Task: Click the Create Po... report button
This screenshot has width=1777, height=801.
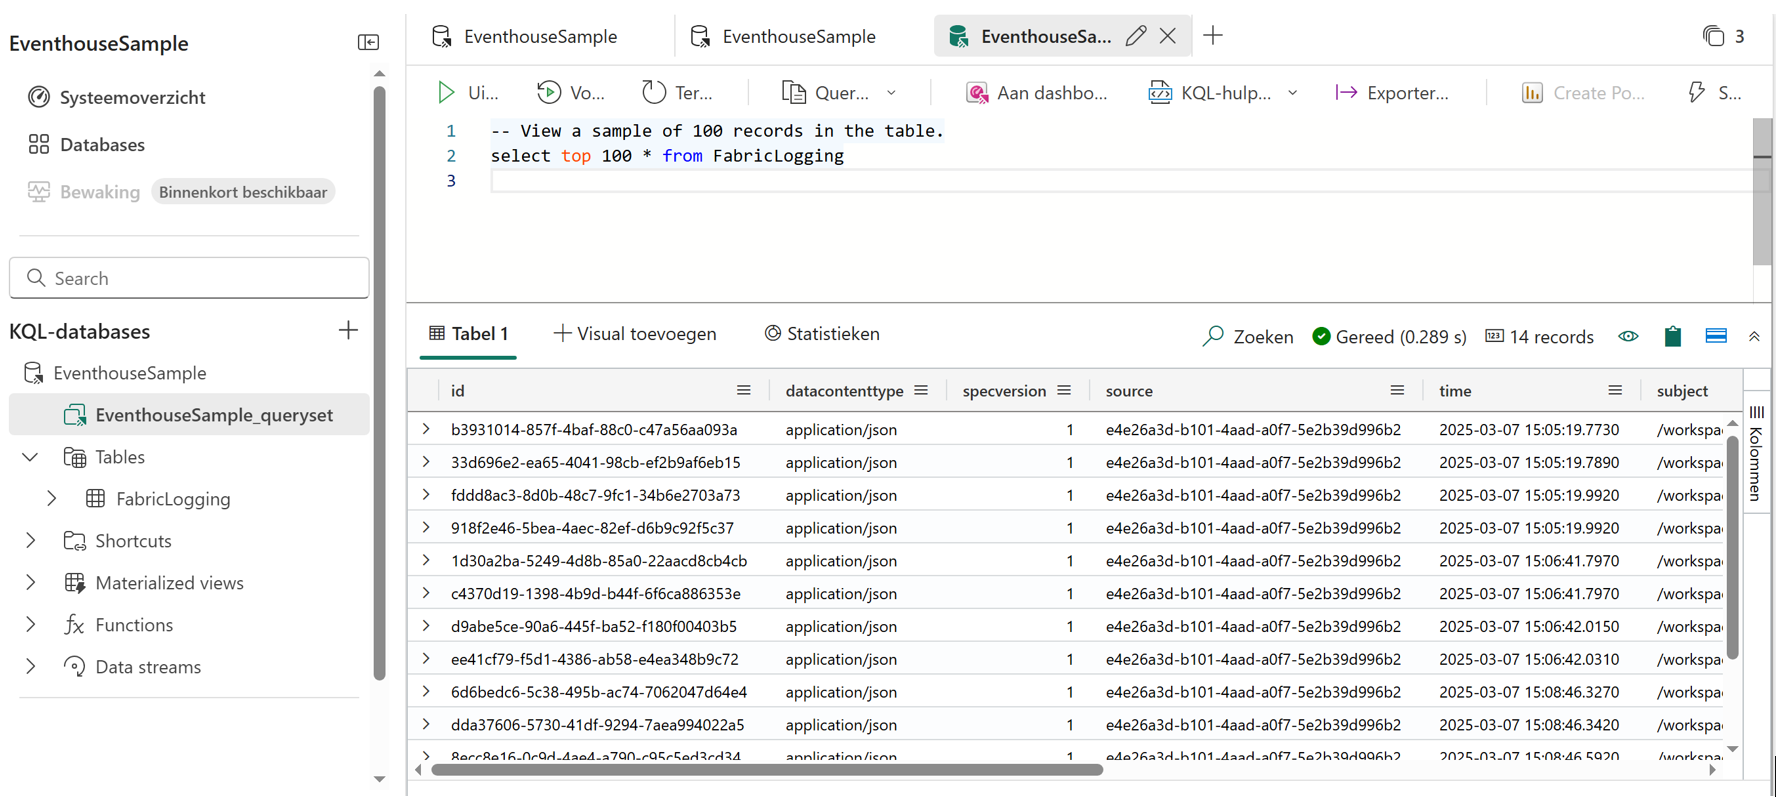Action: click(x=1583, y=93)
